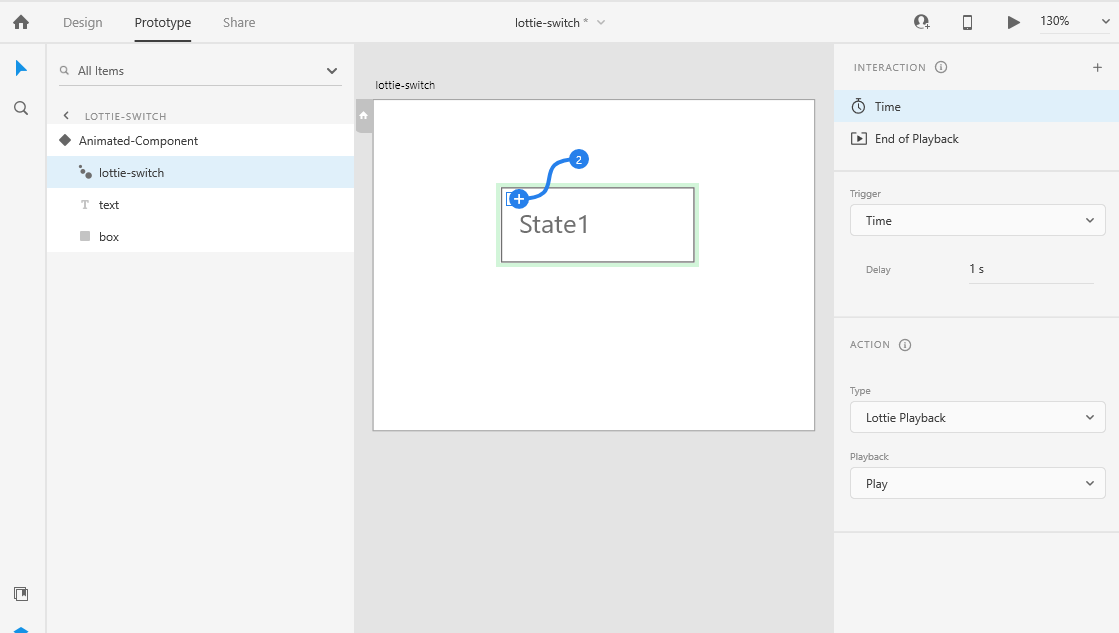Click the Delay value input field
Screen dimensions: 1119x633
click(x=1031, y=269)
